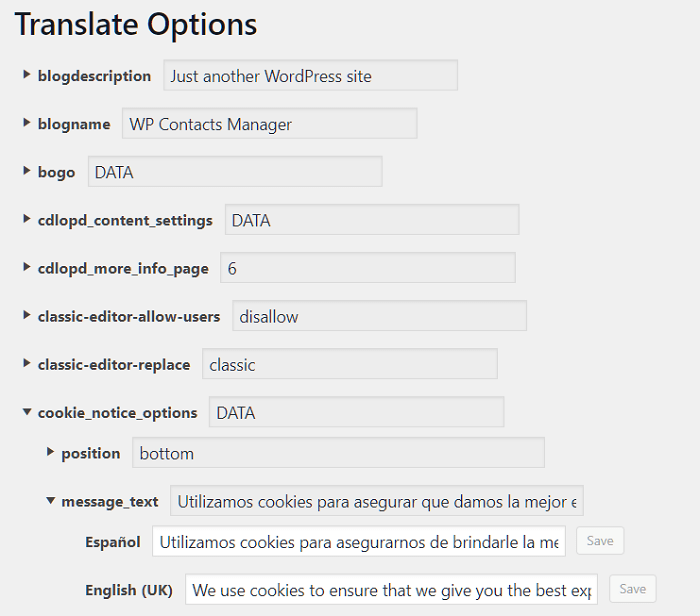The height and width of the screenshot is (616, 700).
Task: Save the English (UK) translation
Action: (x=632, y=589)
